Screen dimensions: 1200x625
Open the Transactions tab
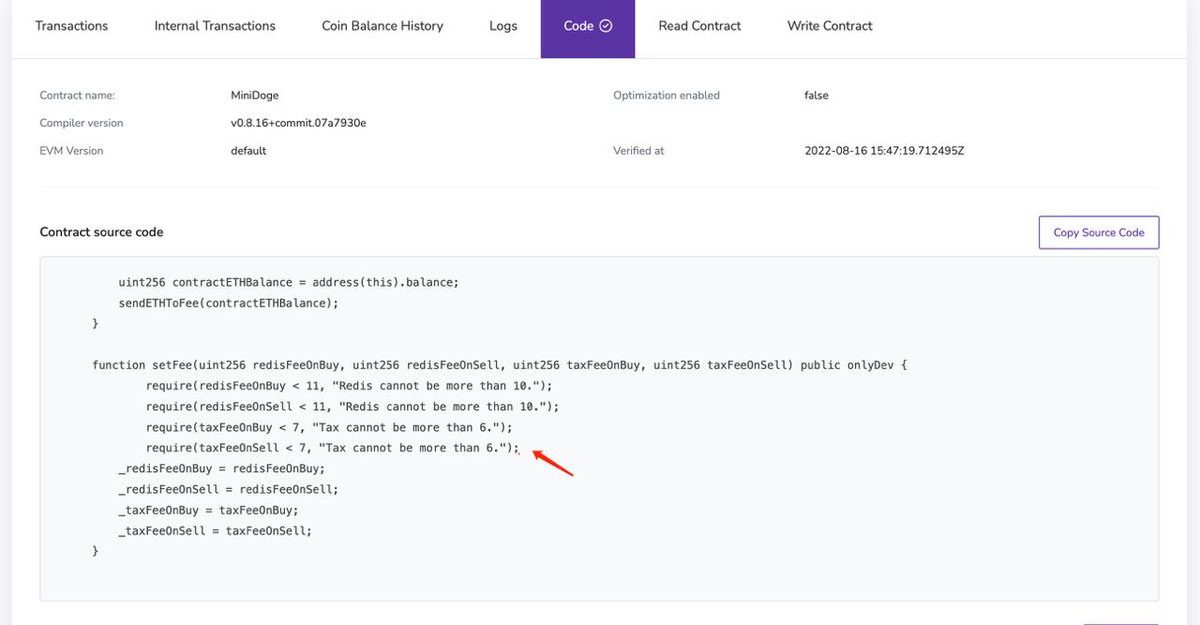pos(71,26)
